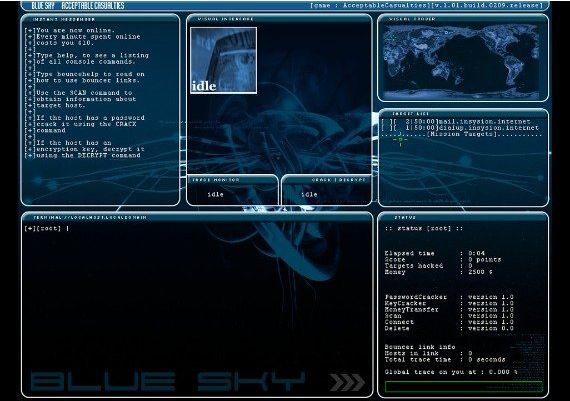Click the "Global trace on you at" line
This screenshot has height=401, width=570.
pyautogui.click(x=451, y=372)
